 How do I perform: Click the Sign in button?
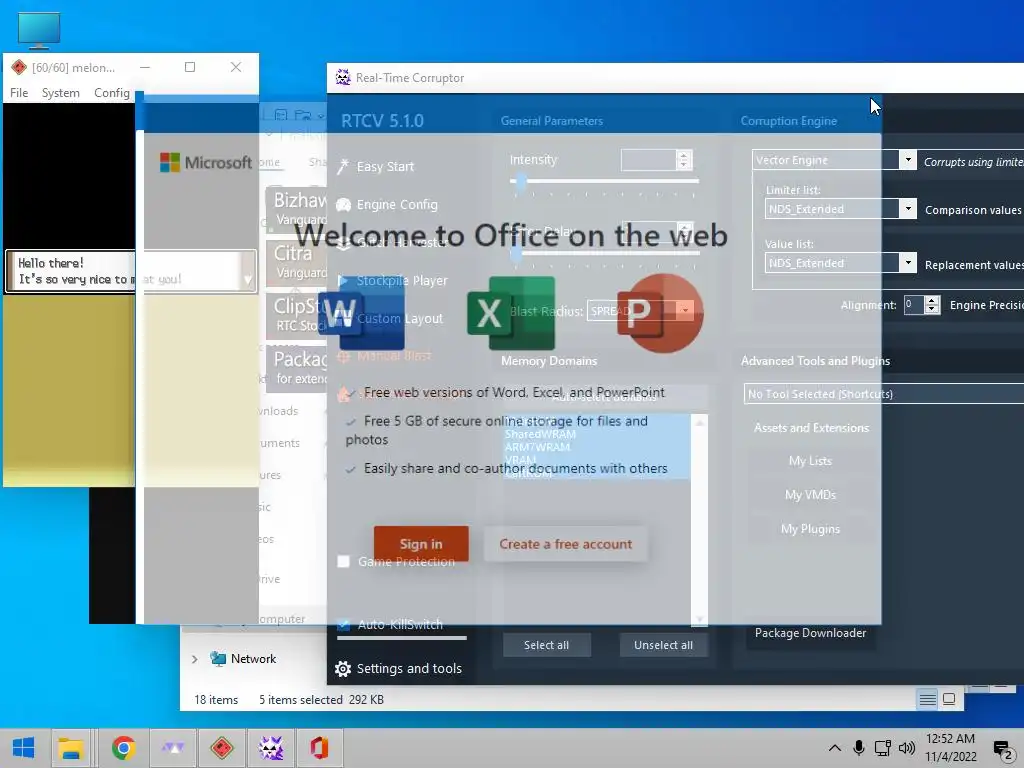coord(421,544)
